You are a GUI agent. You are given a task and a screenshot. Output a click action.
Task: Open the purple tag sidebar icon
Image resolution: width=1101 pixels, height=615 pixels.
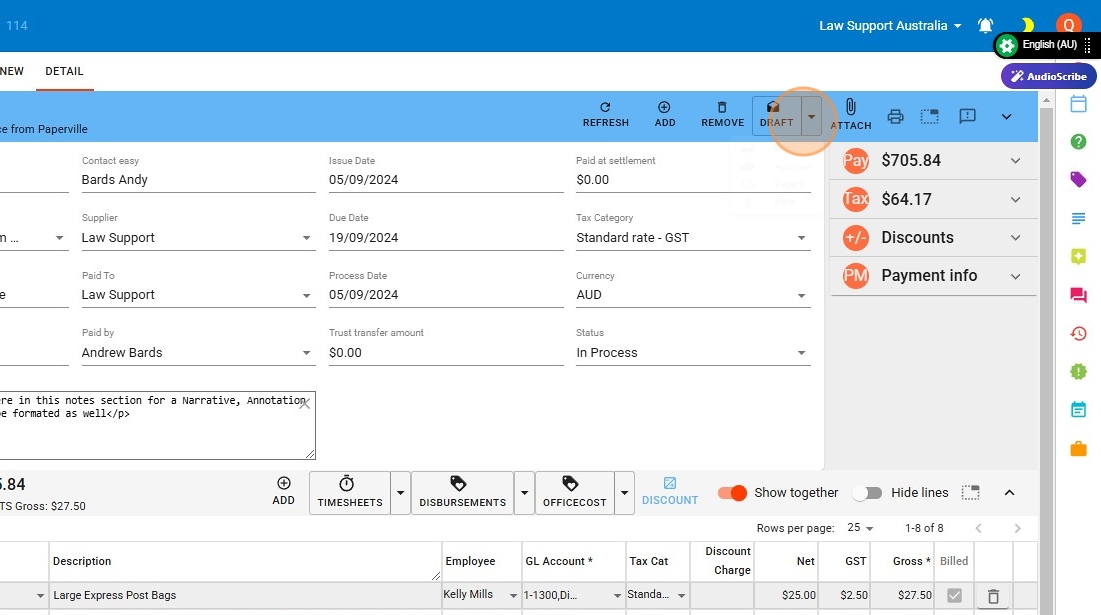(1078, 180)
